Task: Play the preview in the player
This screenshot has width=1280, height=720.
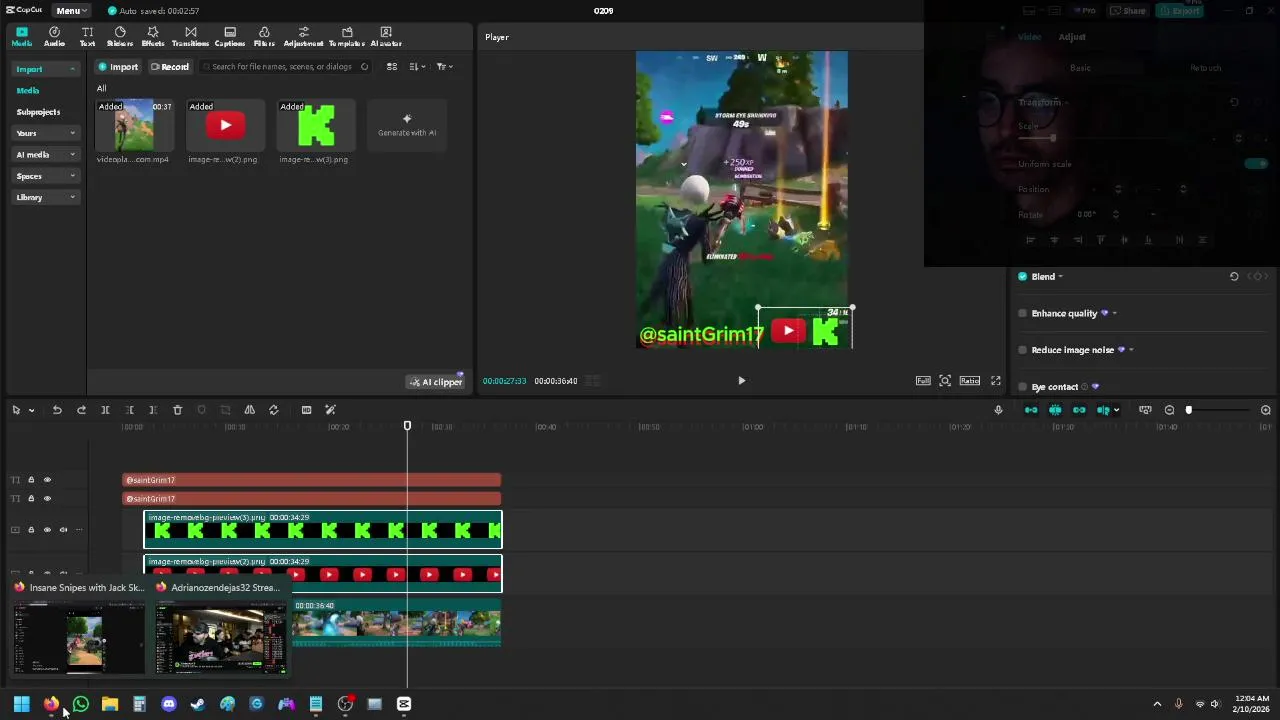Action: coord(741,381)
